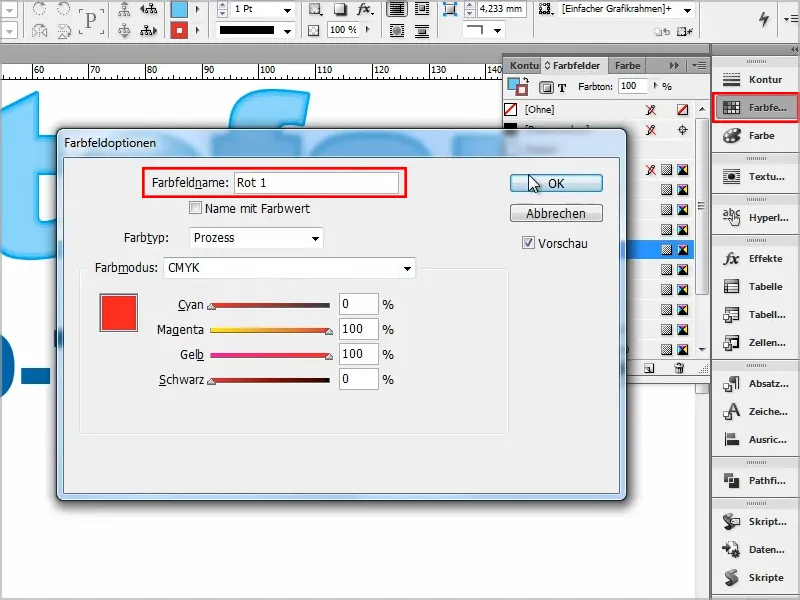Switch to the Kontur tab
Image resolution: width=800 pixels, height=600 pixels.
point(524,65)
